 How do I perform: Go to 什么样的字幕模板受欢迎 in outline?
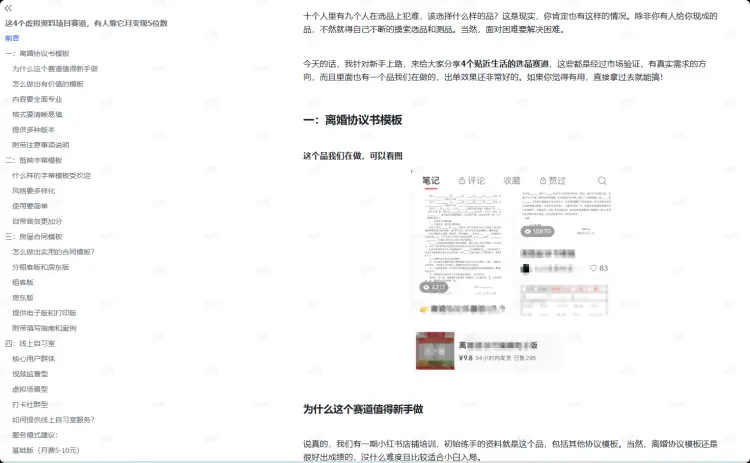pos(51,176)
